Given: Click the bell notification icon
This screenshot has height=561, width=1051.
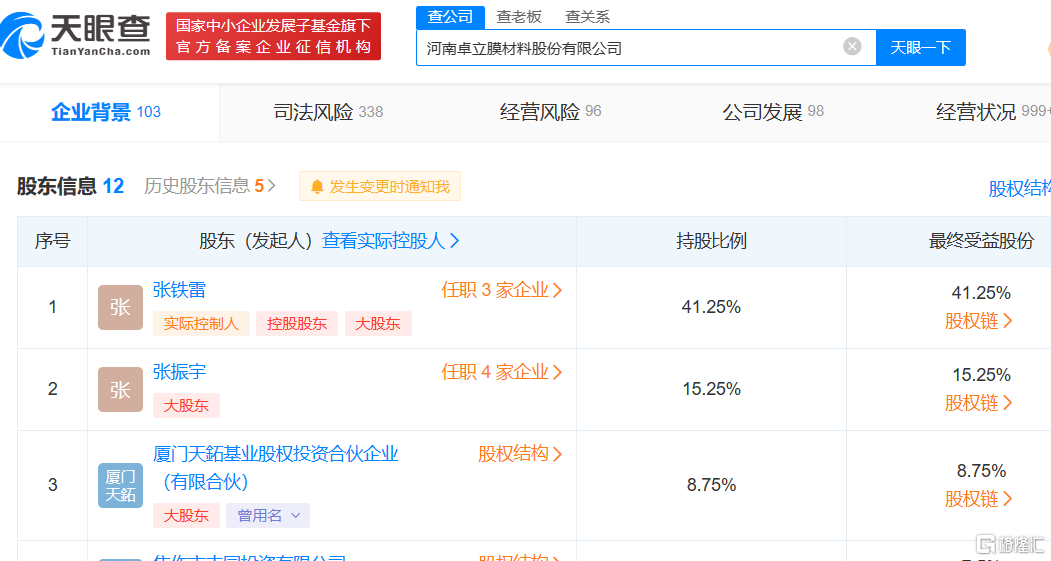Looking at the screenshot, I should [317, 187].
